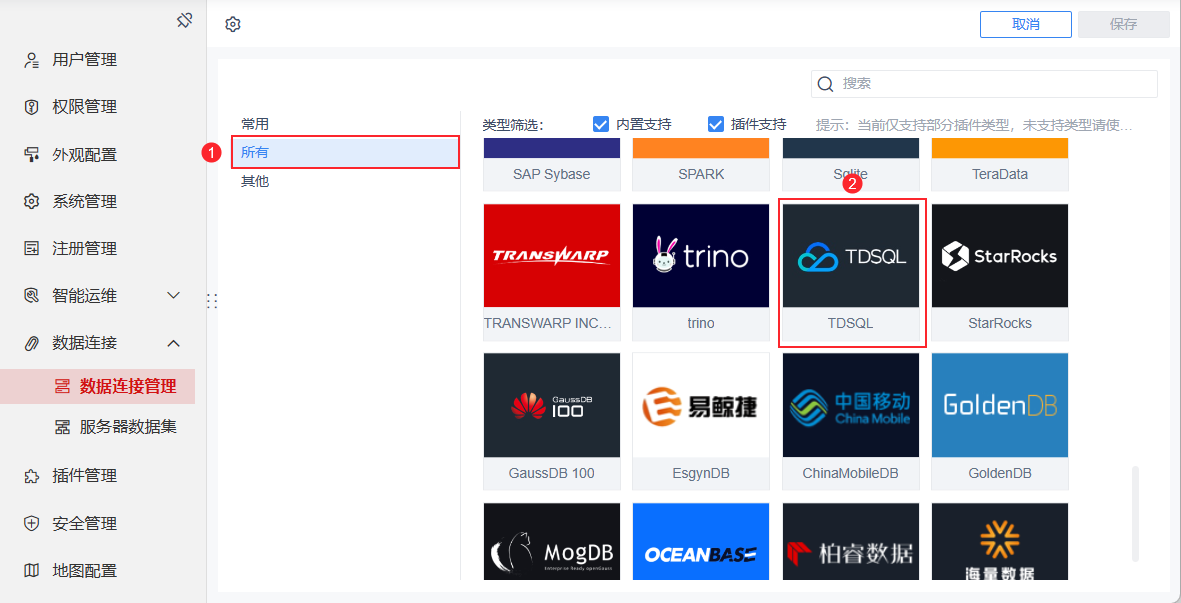Viewport: 1181px width, 603px height.
Task: Click the 提示 hint text
Action: click(x=974, y=125)
